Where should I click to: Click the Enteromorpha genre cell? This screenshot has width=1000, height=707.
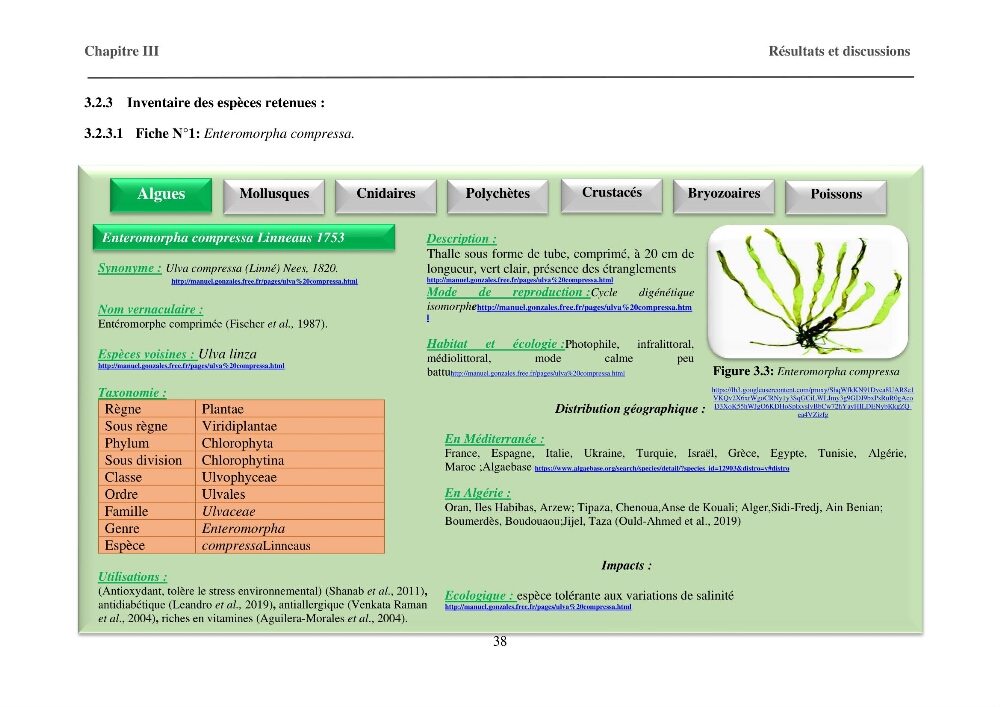(290, 528)
